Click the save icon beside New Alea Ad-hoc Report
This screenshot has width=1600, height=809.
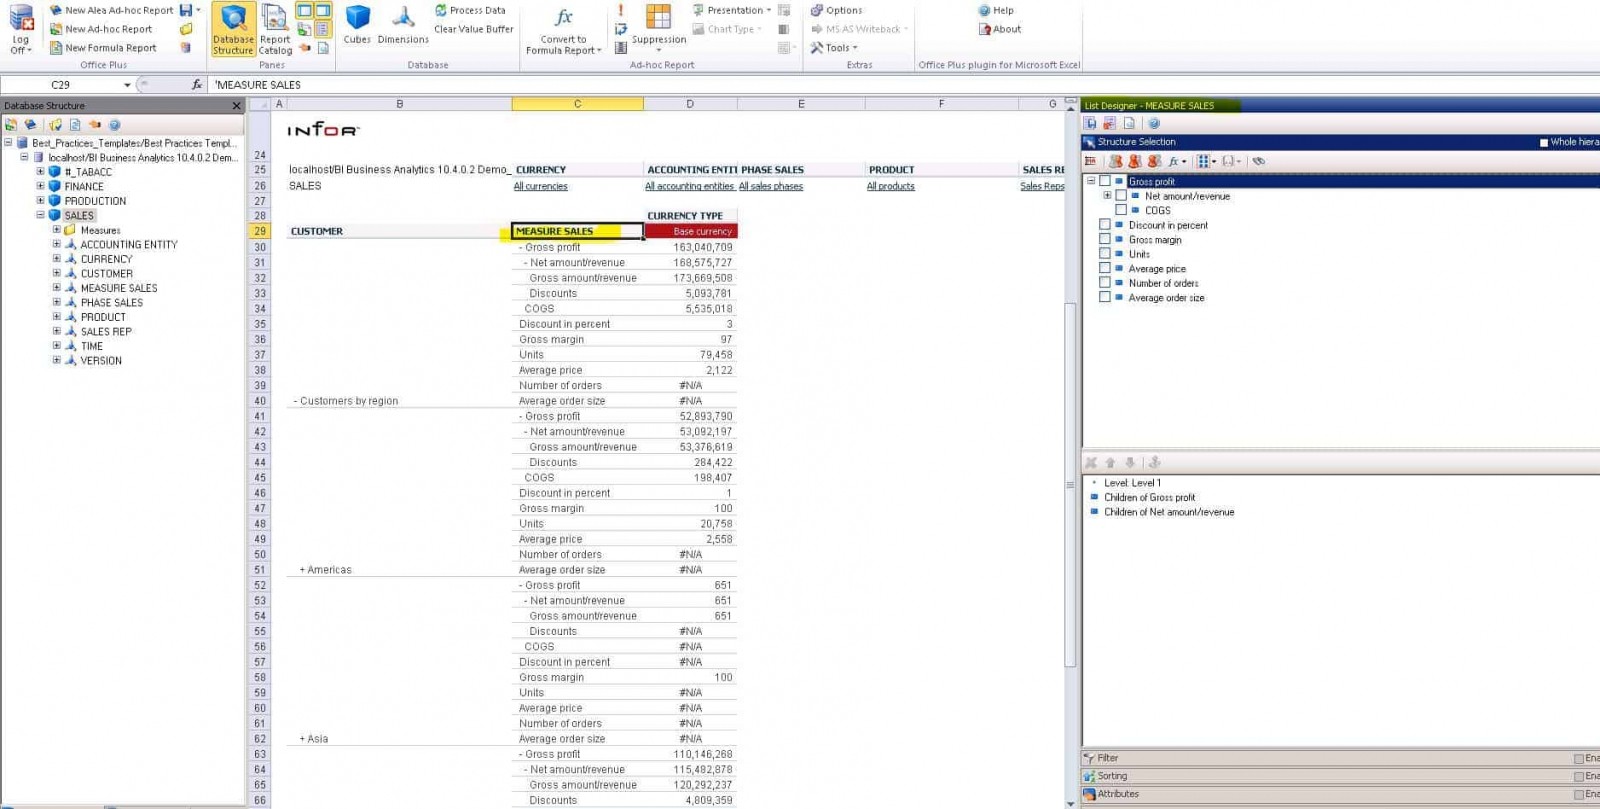[x=186, y=10]
